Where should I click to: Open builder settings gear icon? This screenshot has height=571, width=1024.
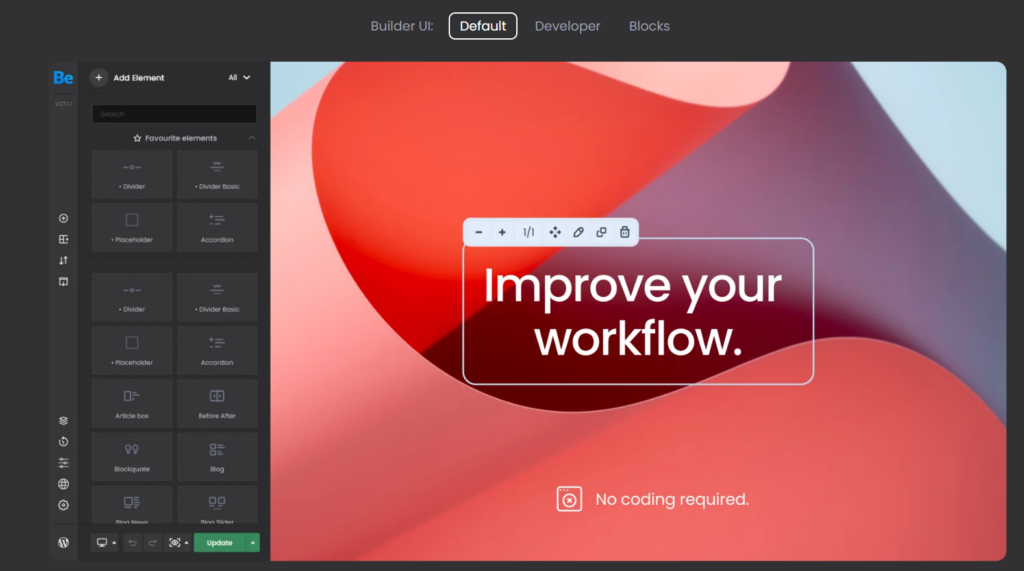click(x=63, y=505)
